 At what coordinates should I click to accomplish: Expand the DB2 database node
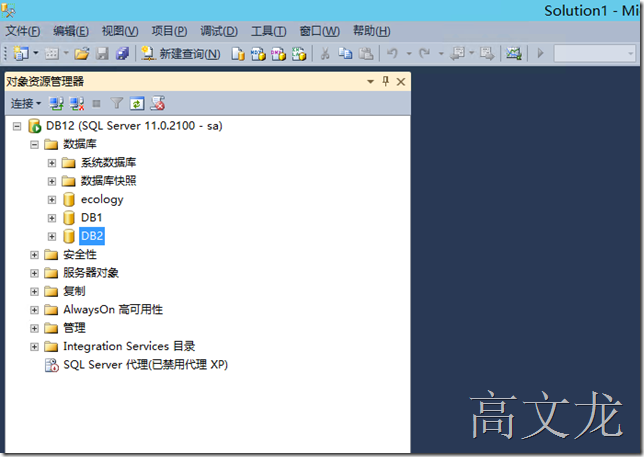click(x=52, y=237)
